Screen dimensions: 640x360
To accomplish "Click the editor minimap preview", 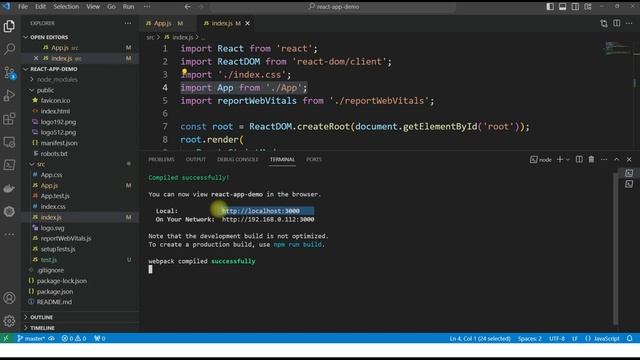I will [617, 48].
